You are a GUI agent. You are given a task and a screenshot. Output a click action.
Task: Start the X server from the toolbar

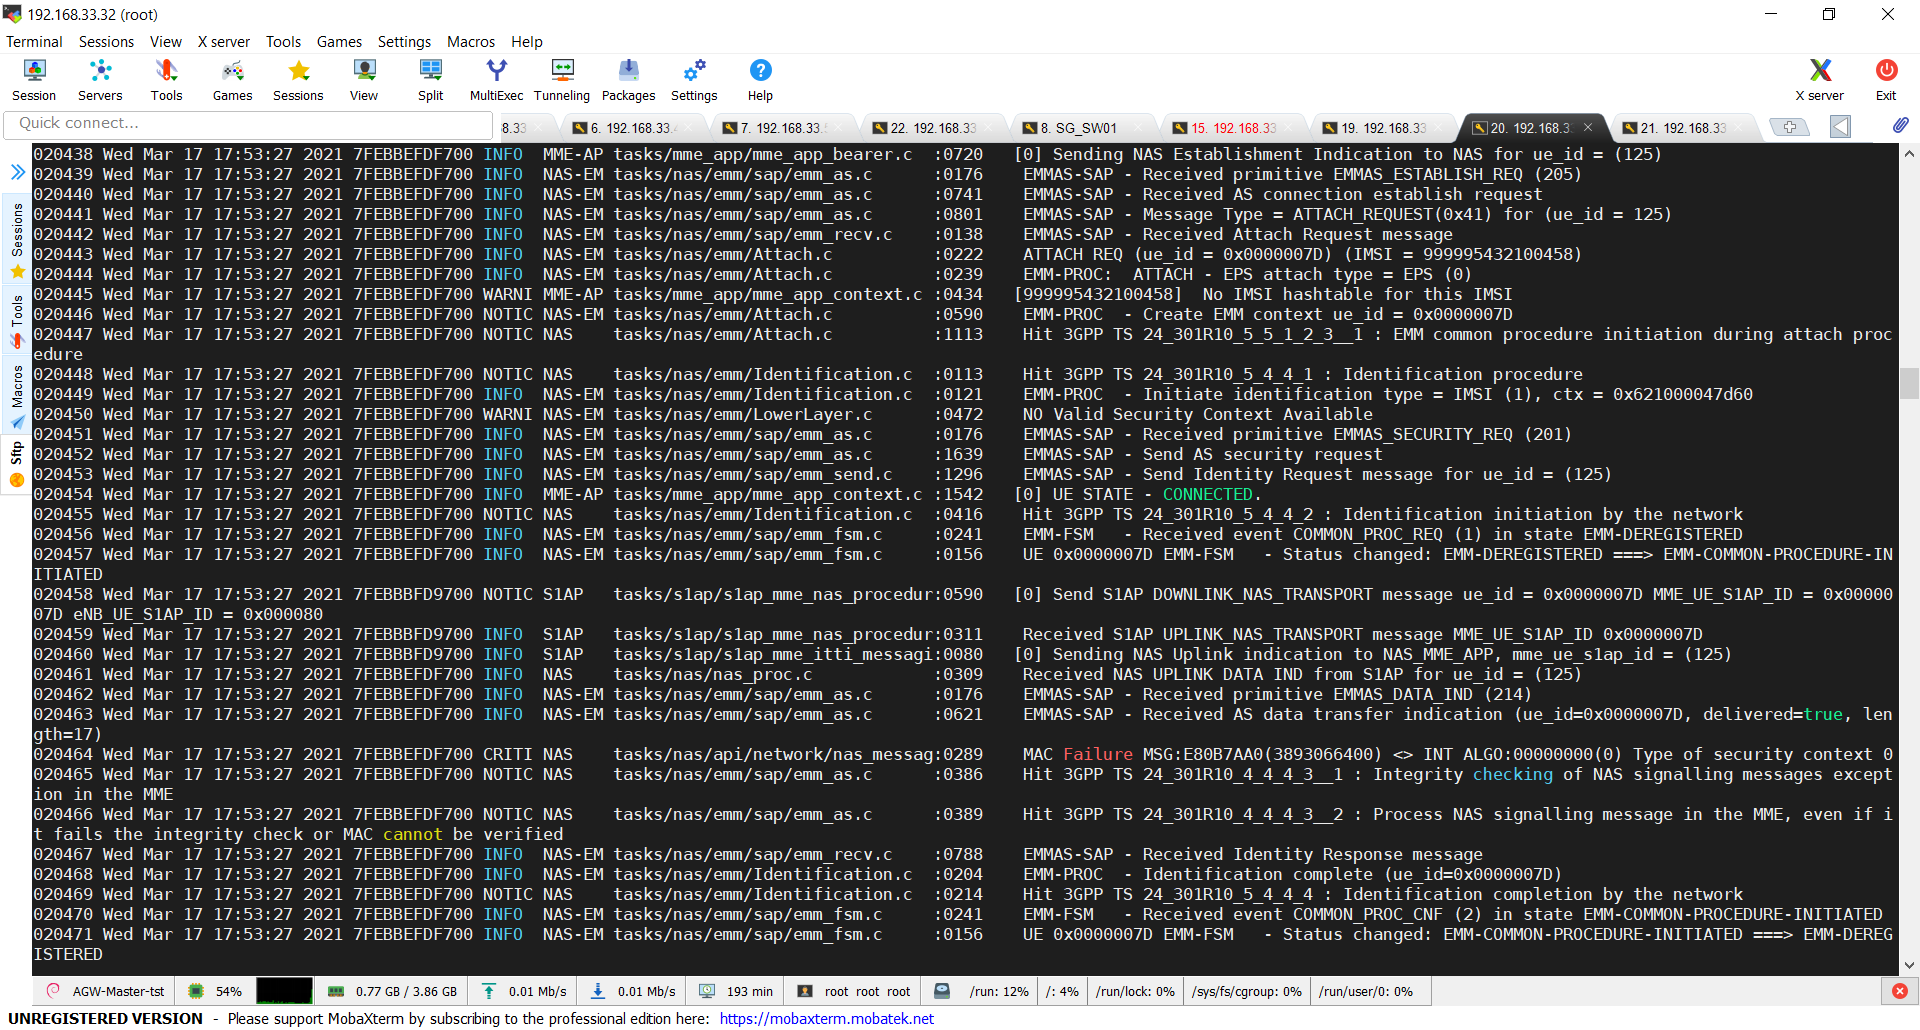1818,79
